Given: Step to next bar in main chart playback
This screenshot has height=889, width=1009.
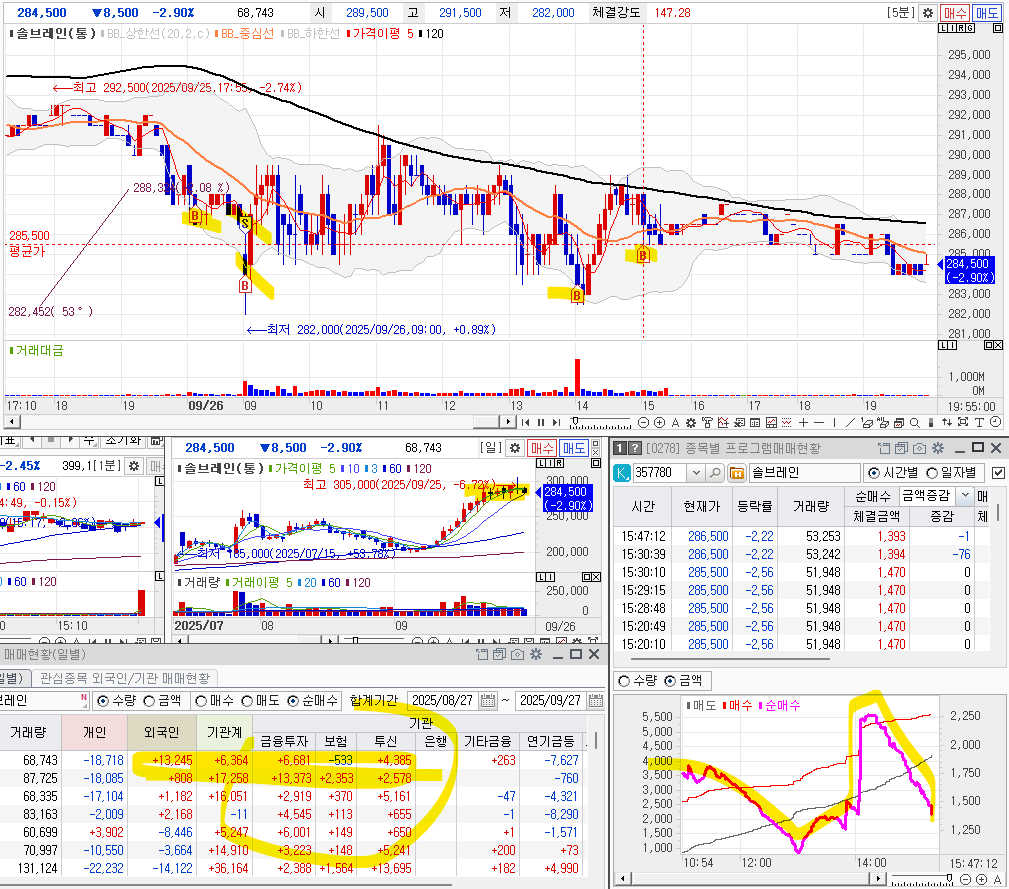Looking at the screenshot, I should point(556,423).
